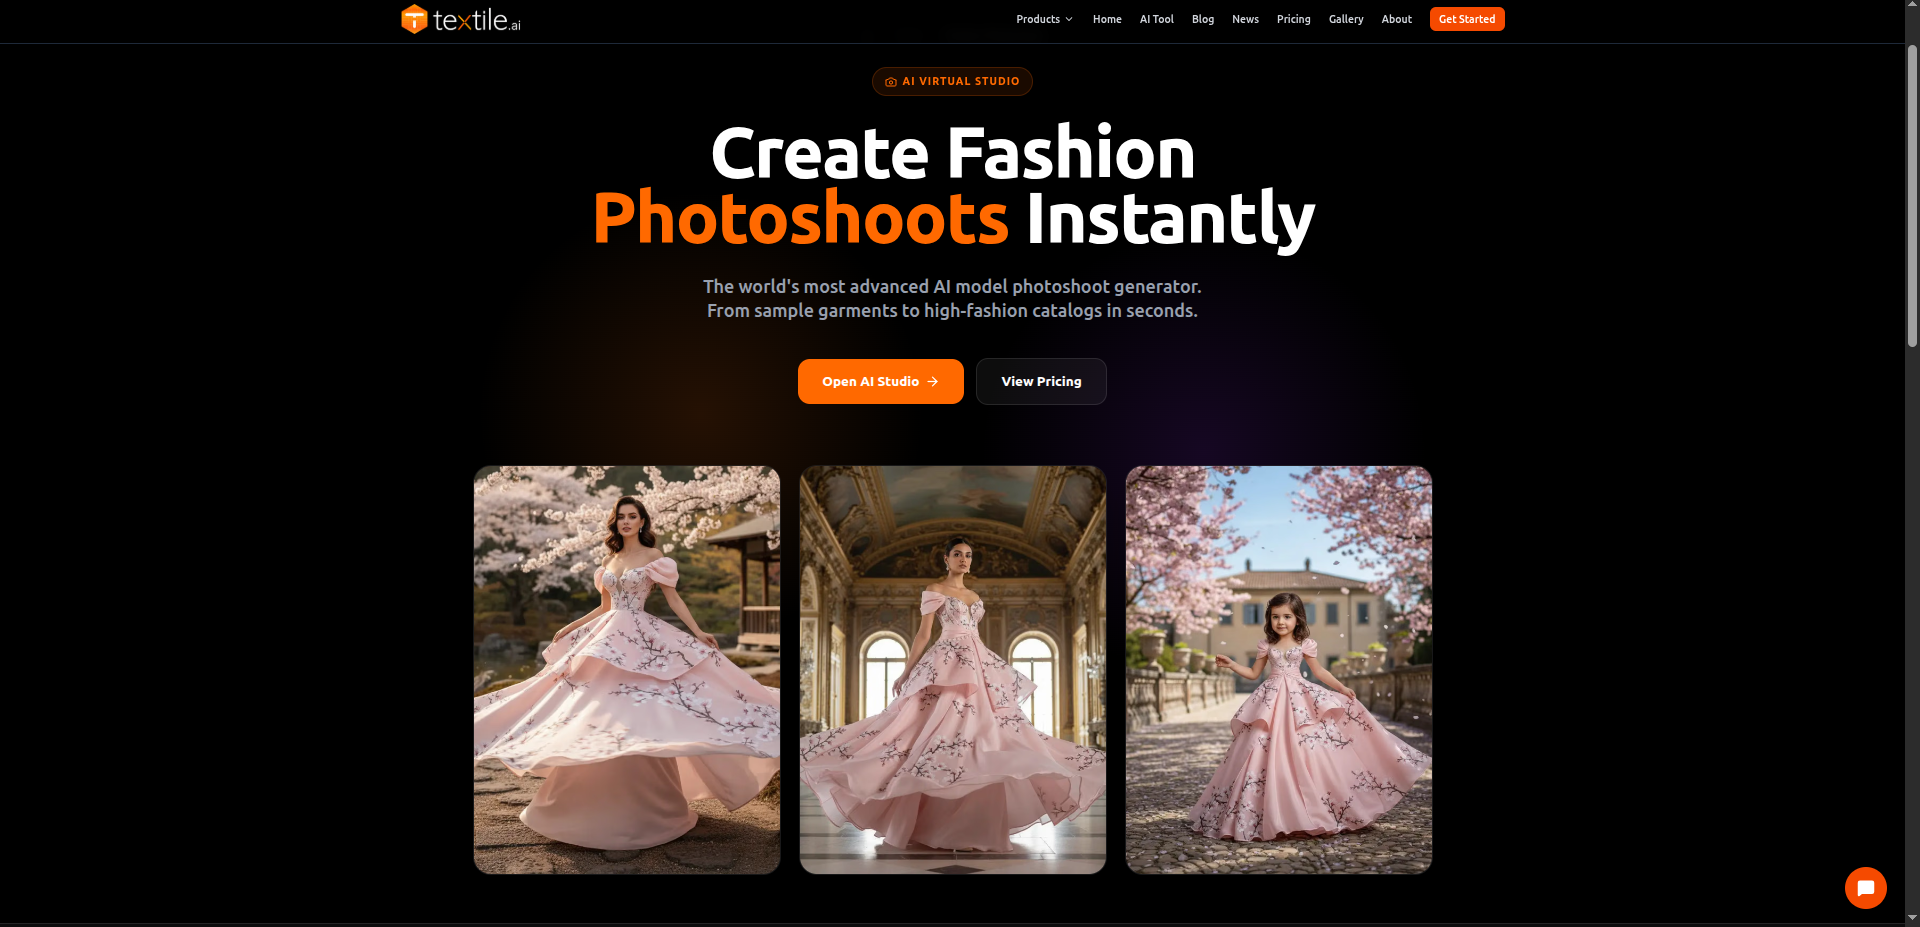Navigate to the Home menu item

[x=1106, y=19]
